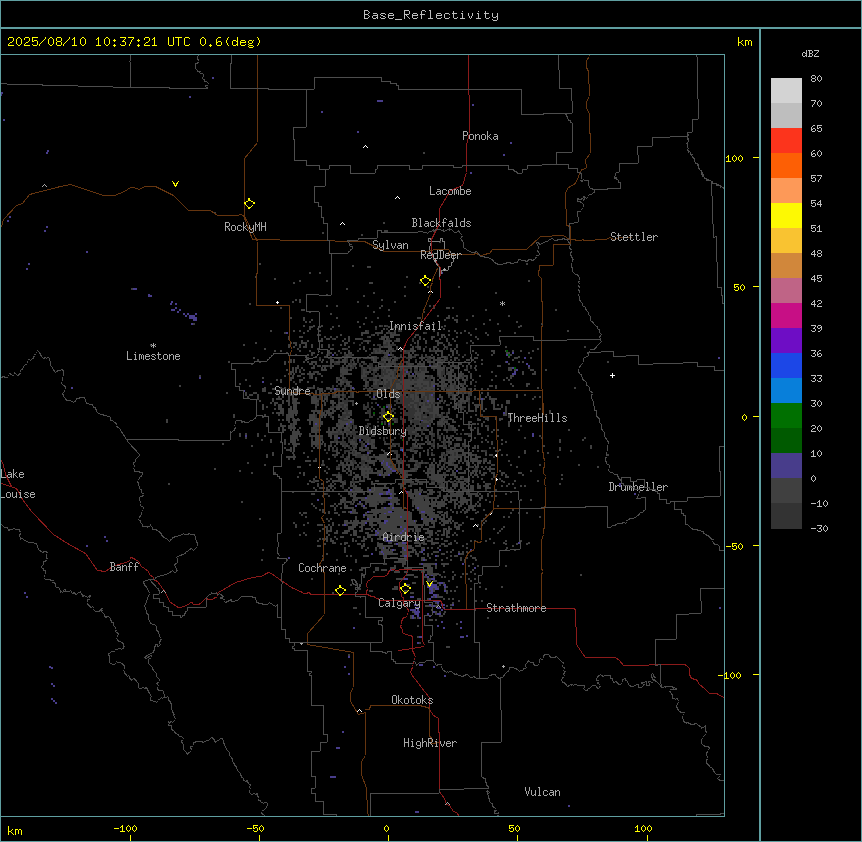Click the yellow V marker northeast of Calgary

pos(429,584)
